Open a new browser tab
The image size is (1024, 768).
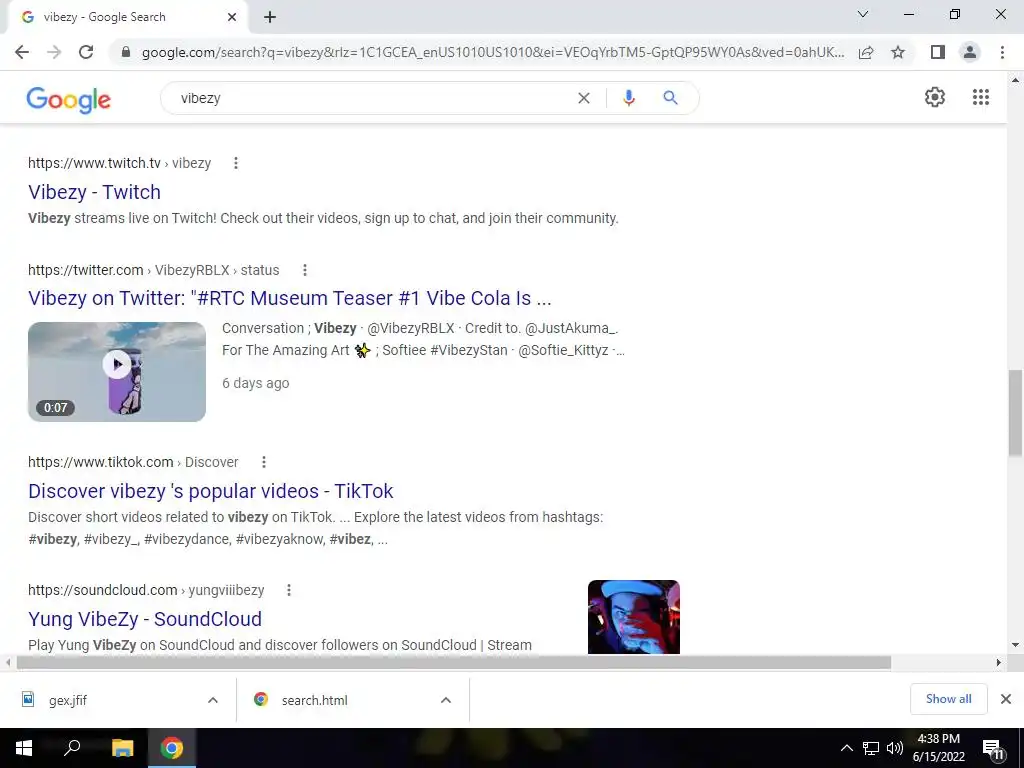[270, 17]
